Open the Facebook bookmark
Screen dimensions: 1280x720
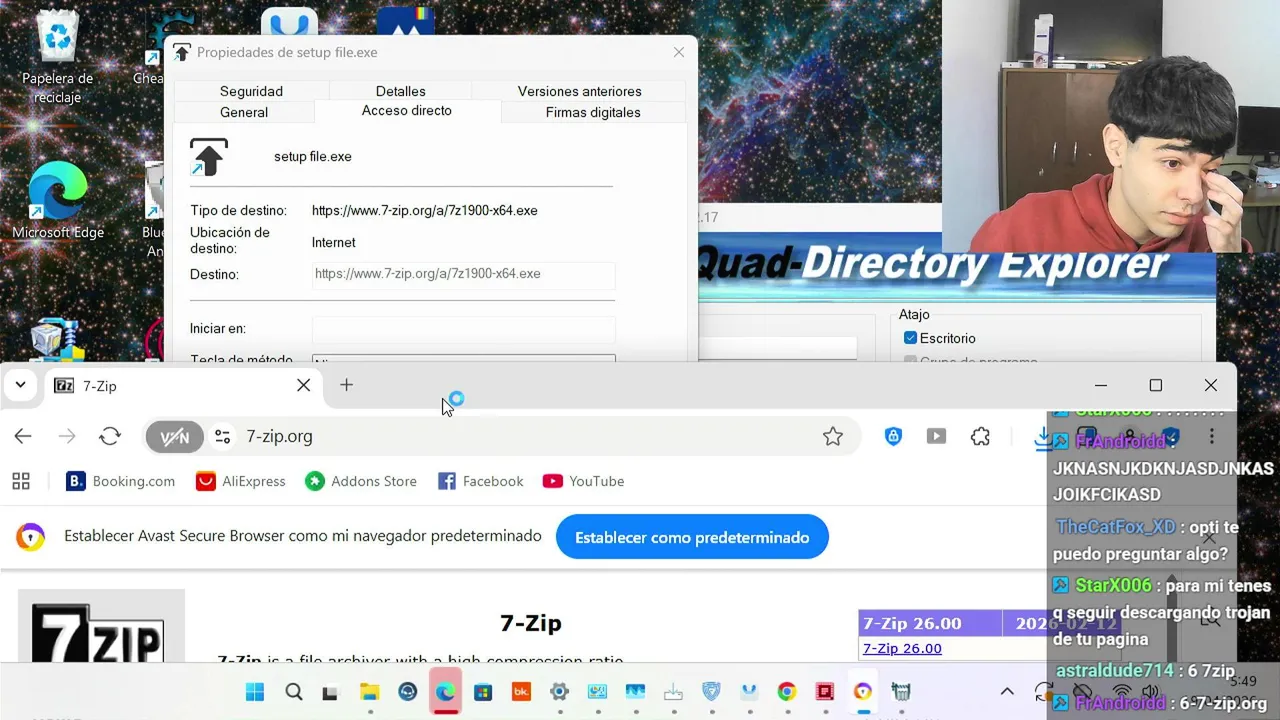click(x=480, y=481)
